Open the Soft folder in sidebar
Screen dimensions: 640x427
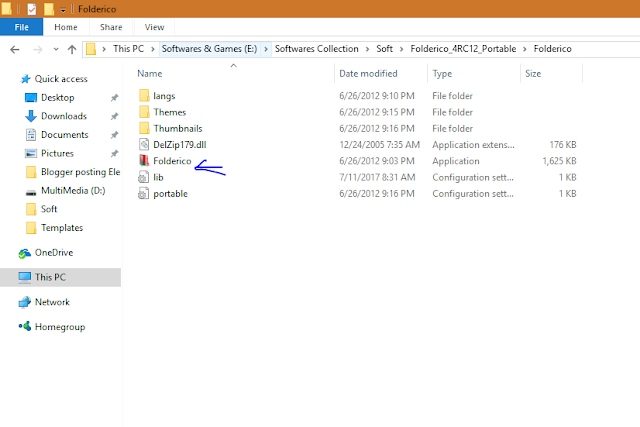pos(49,209)
